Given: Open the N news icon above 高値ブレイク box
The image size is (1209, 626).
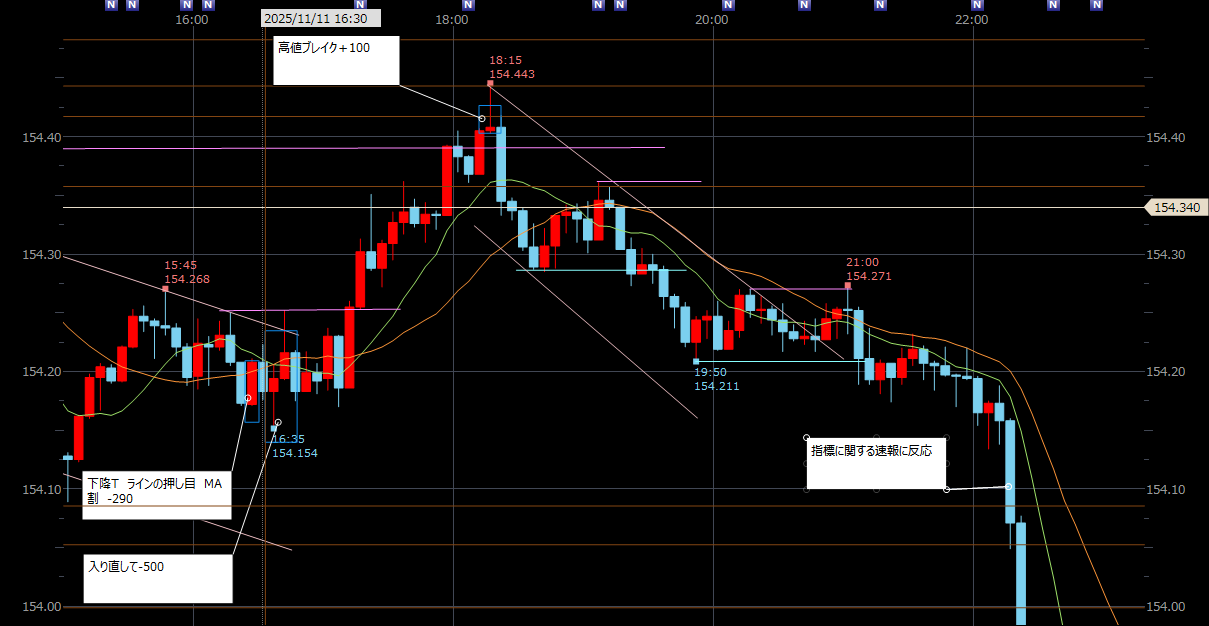Looking at the screenshot, I should click(x=359, y=5).
